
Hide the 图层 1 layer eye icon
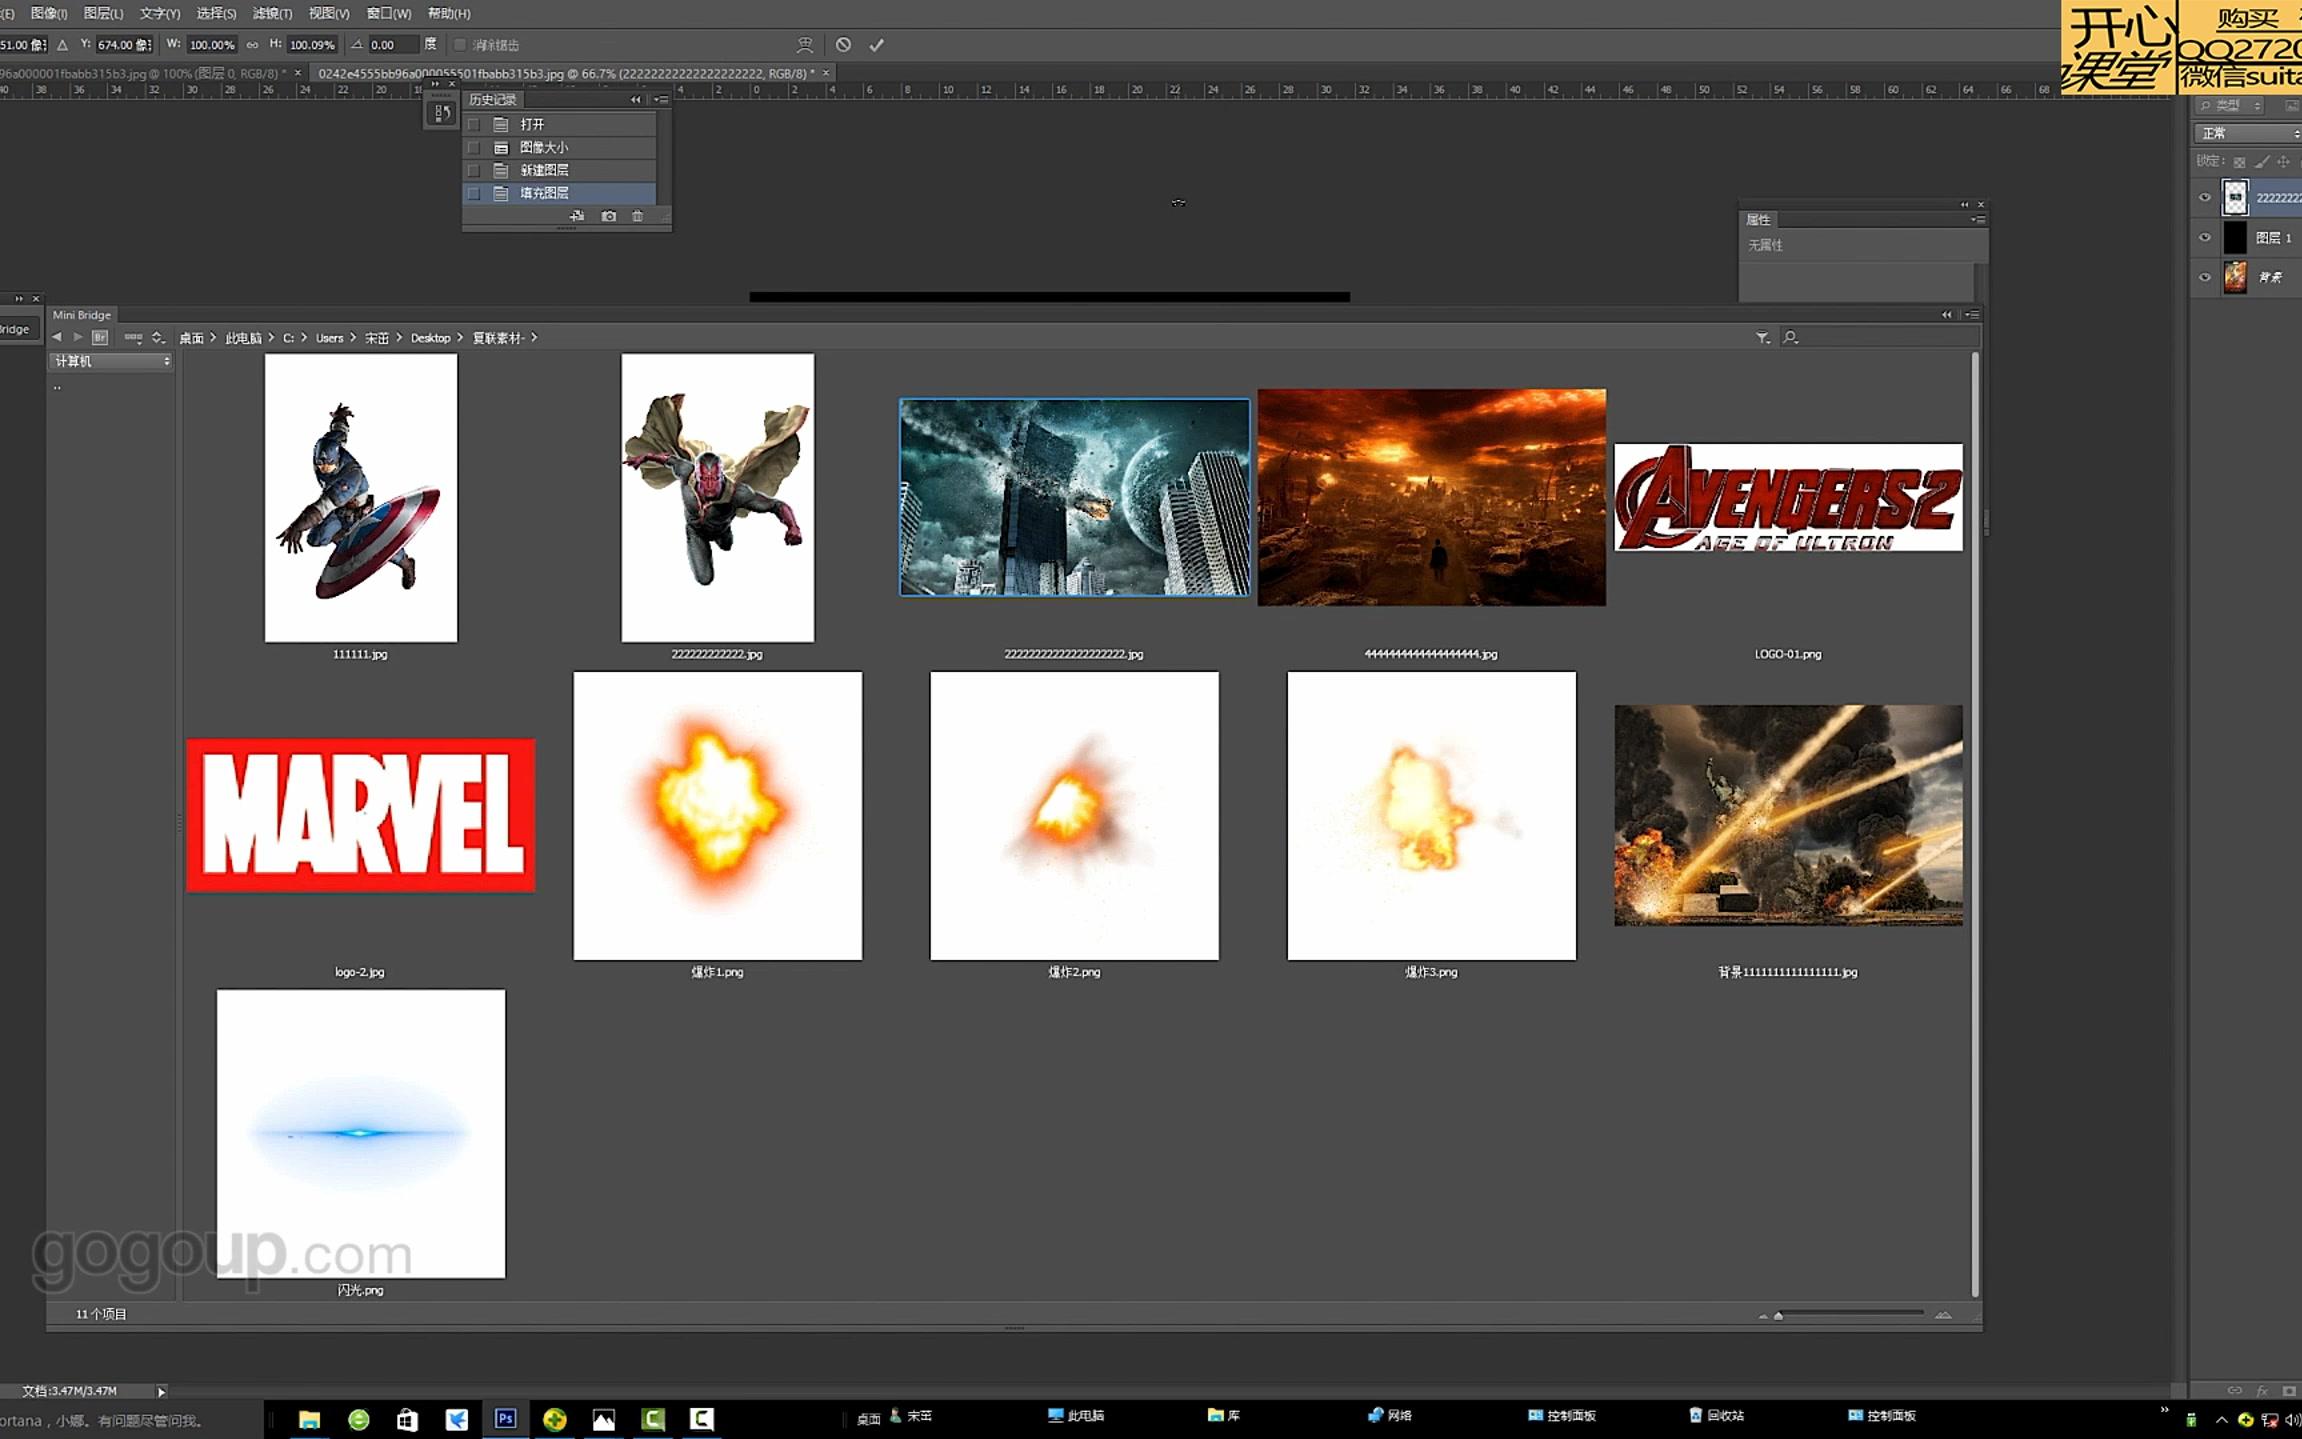tap(2204, 238)
